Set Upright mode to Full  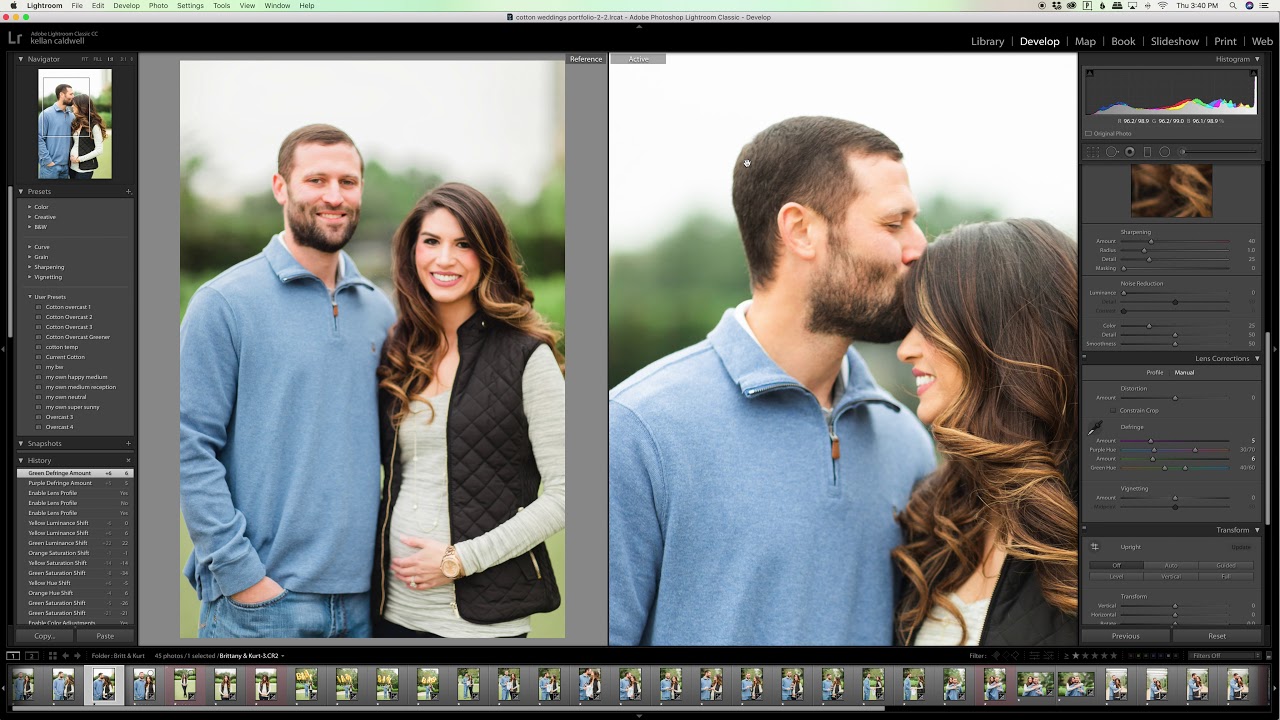[1226, 576]
